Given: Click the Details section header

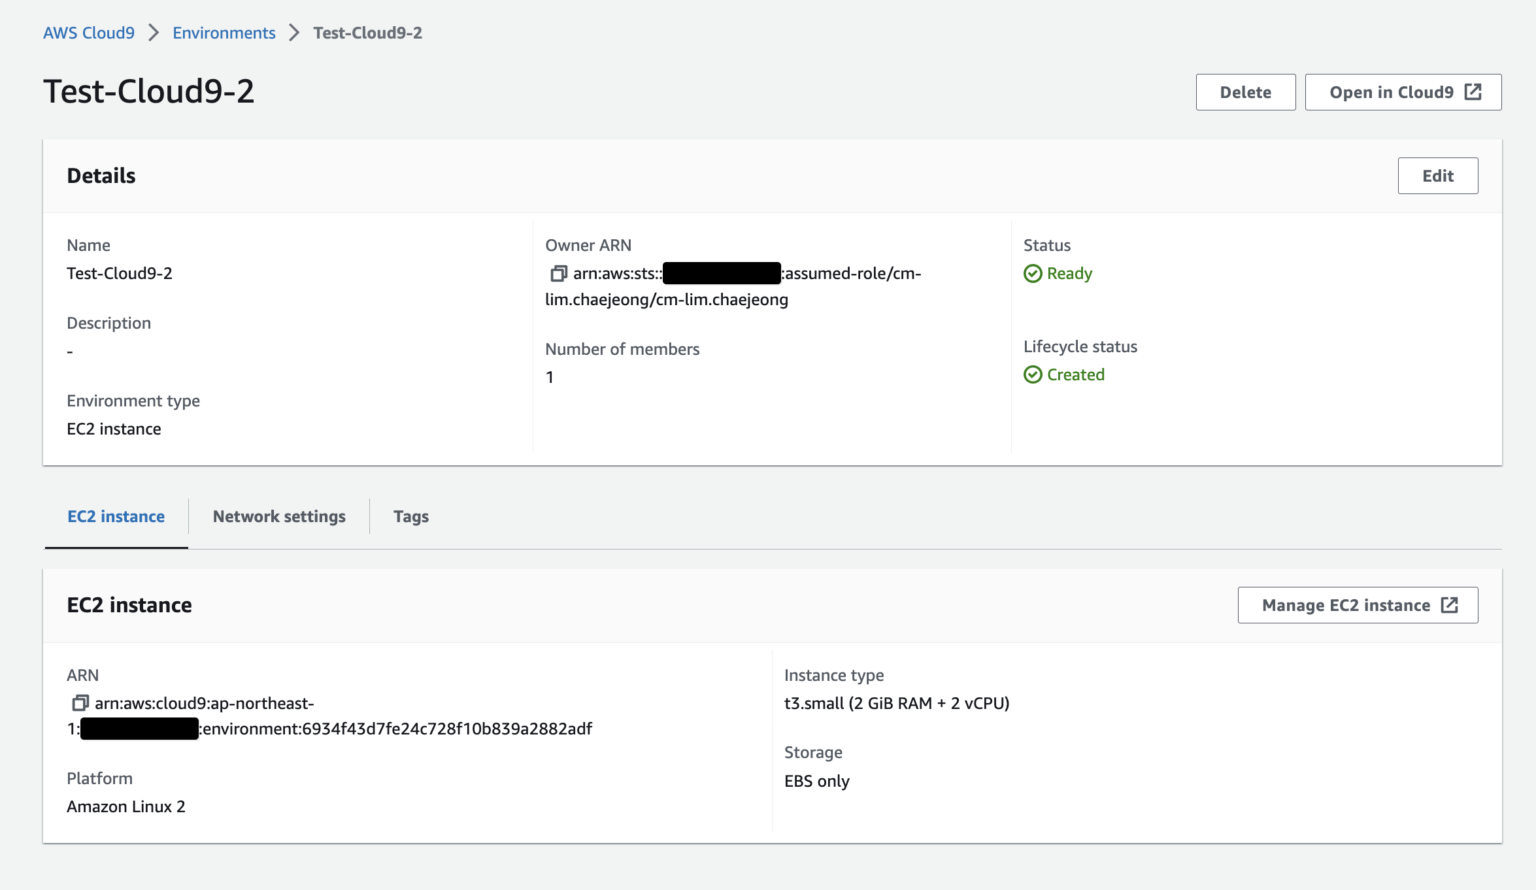Looking at the screenshot, I should click(101, 175).
